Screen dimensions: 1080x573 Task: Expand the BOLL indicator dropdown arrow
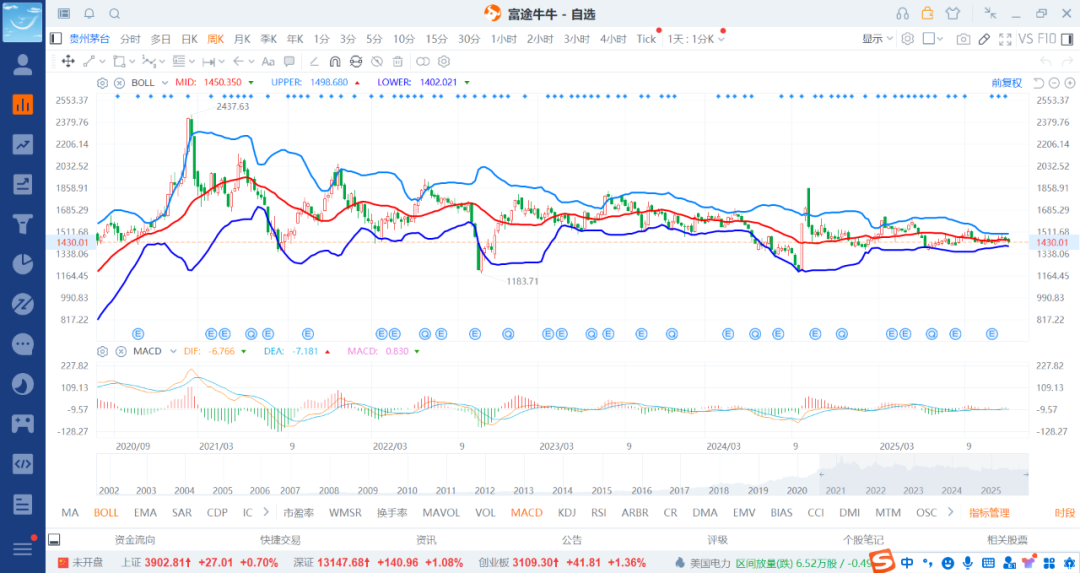166,82
